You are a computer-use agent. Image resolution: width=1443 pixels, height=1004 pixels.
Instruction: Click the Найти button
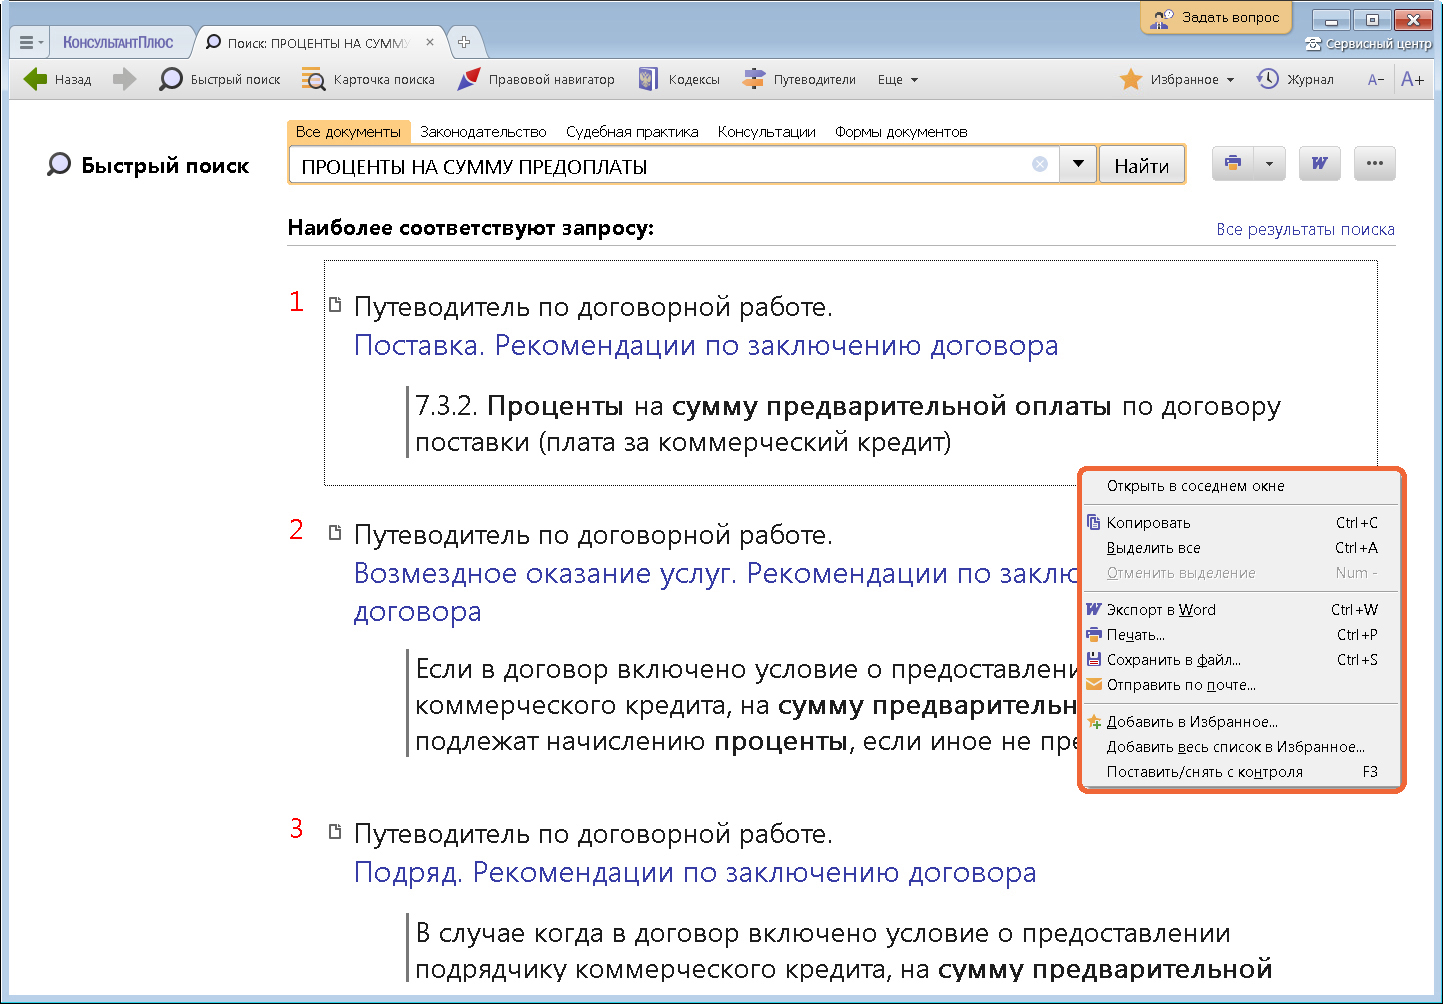[x=1142, y=165]
